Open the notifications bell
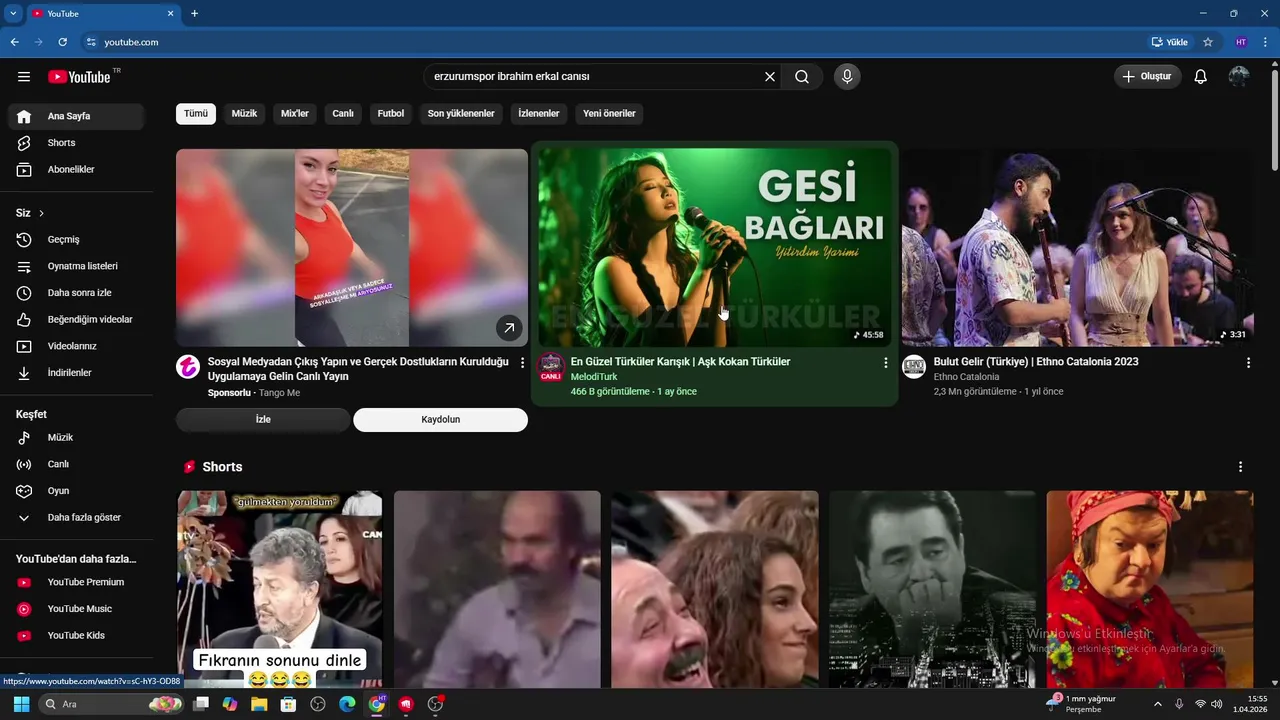1280x720 pixels. point(1201,77)
